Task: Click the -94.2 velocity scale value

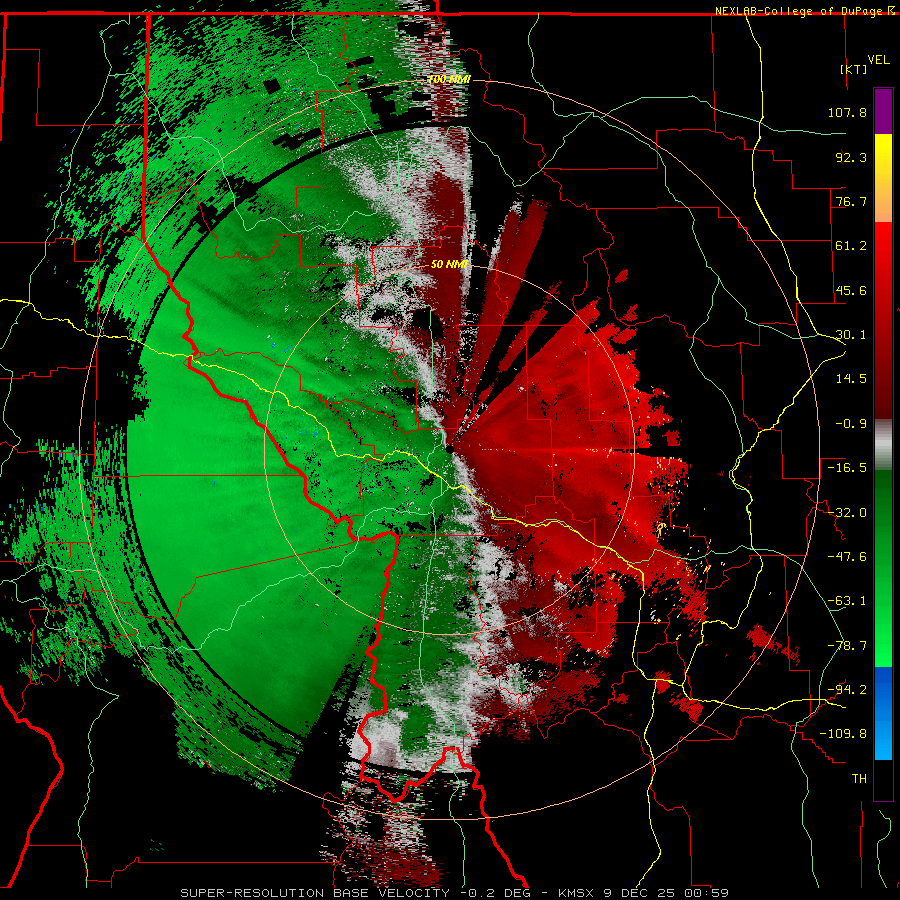Action: [x=847, y=689]
